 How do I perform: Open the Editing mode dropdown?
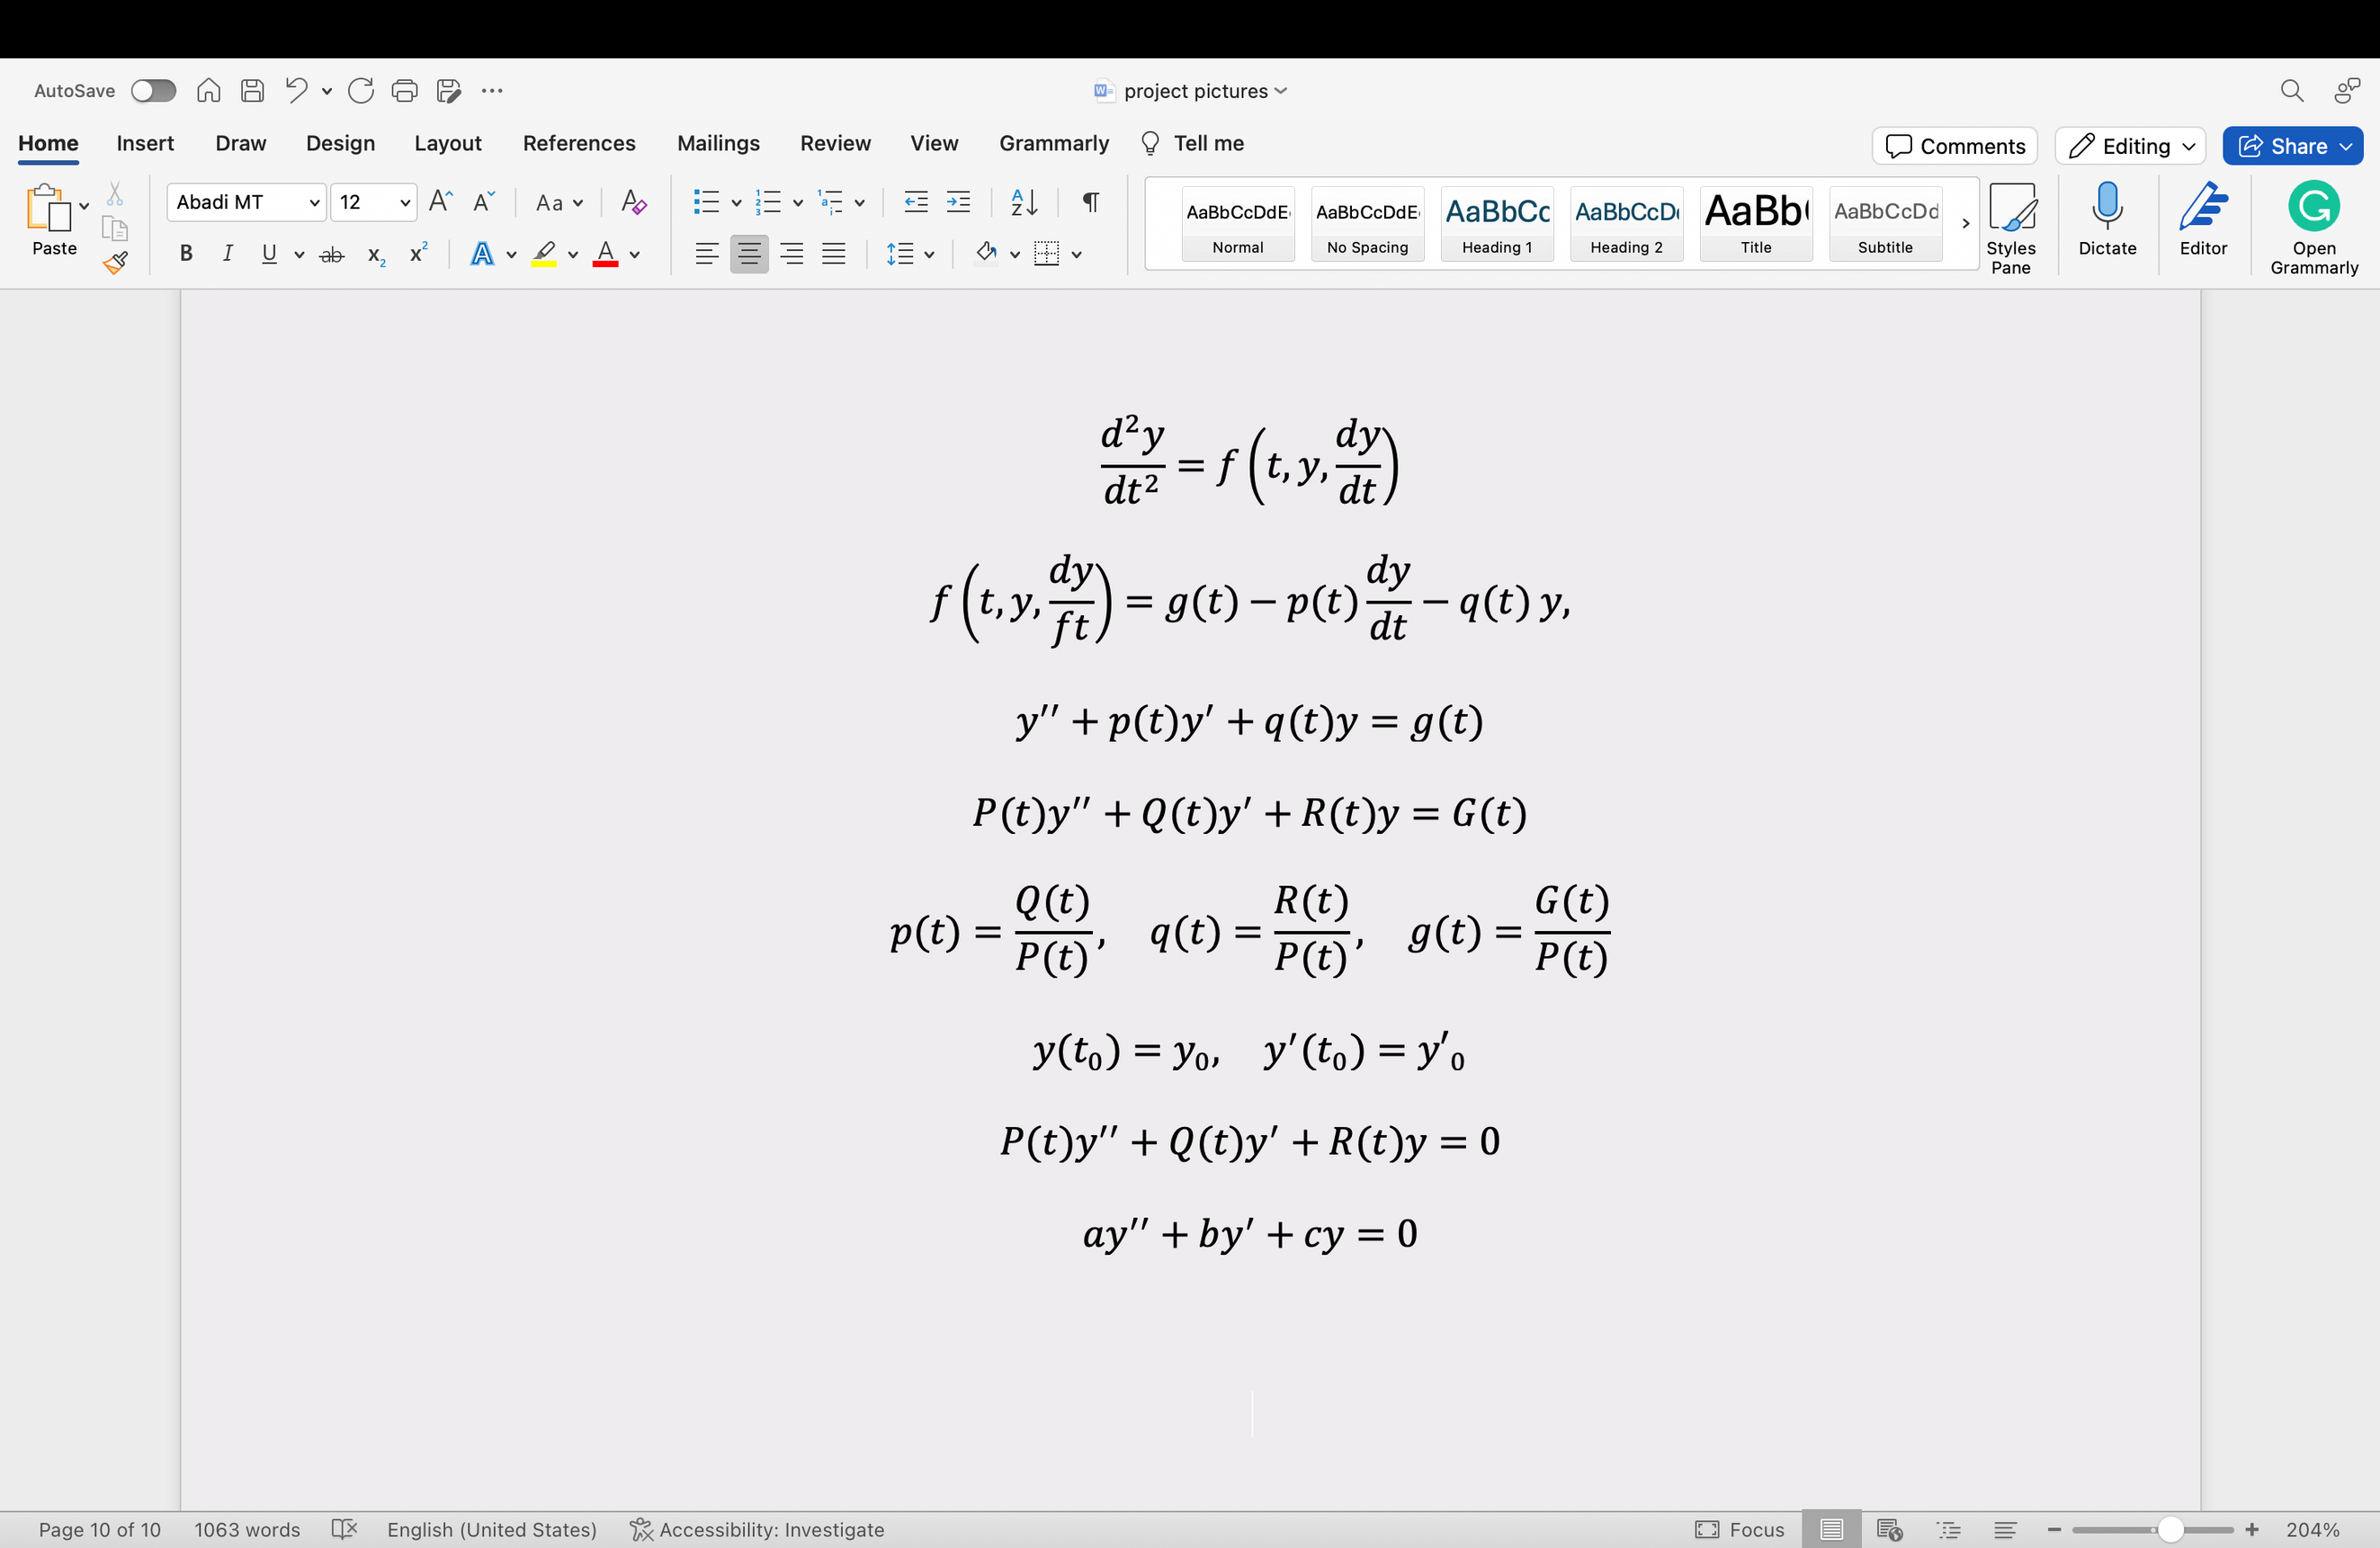2130,146
